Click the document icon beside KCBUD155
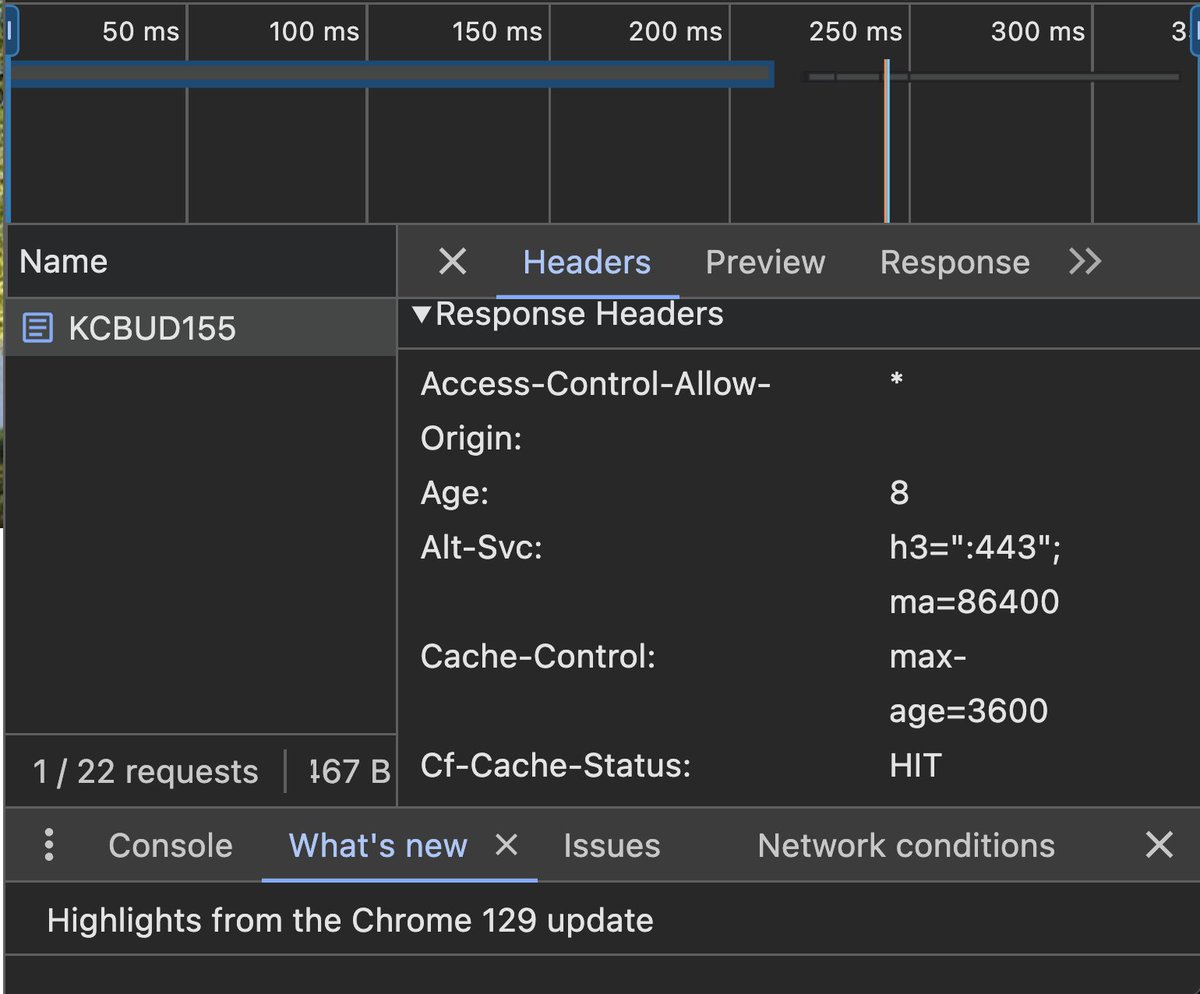The image size is (1200, 994). point(36,327)
